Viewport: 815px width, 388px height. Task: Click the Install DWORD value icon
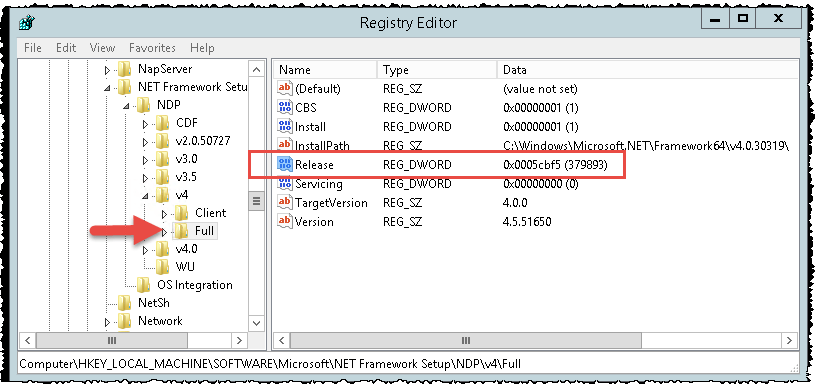click(285, 126)
